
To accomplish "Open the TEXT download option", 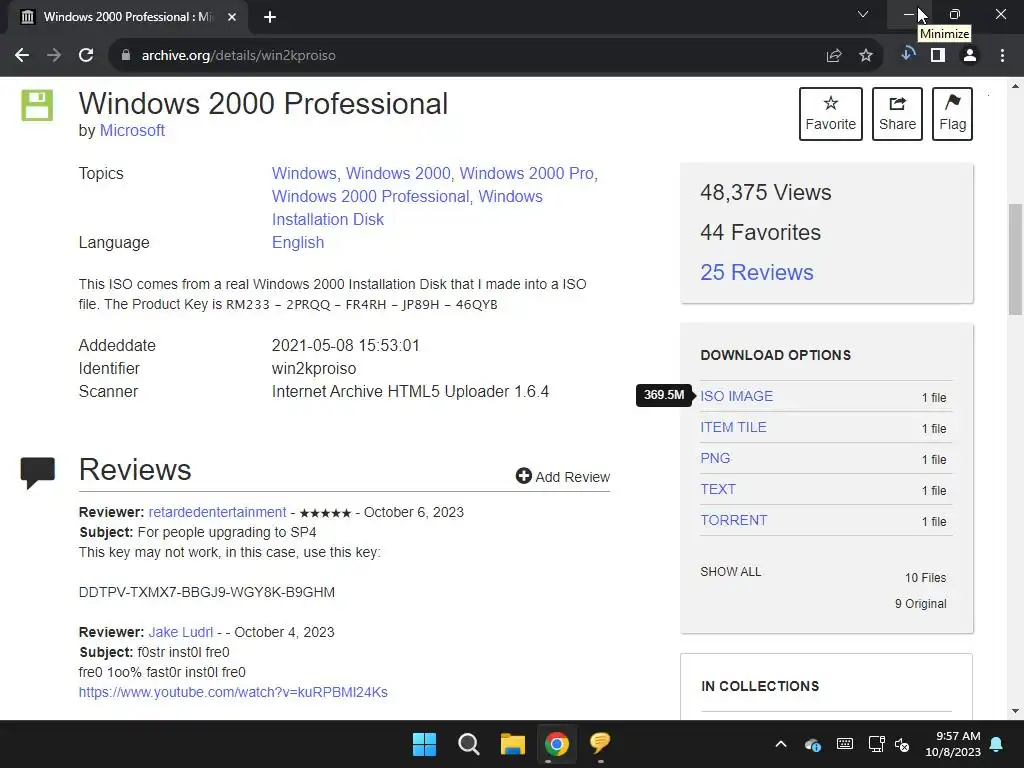I will point(718,489).
